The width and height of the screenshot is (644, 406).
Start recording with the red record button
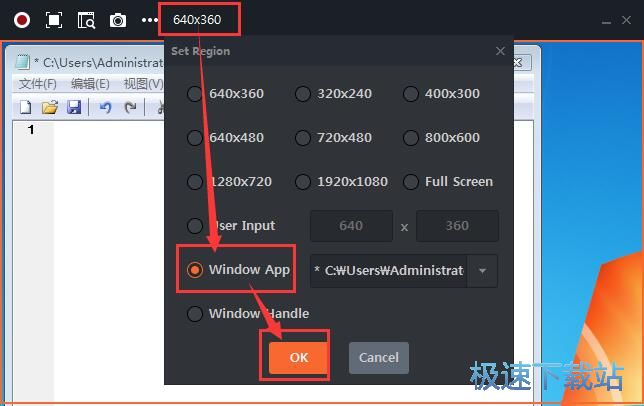[x=22, y=20]
